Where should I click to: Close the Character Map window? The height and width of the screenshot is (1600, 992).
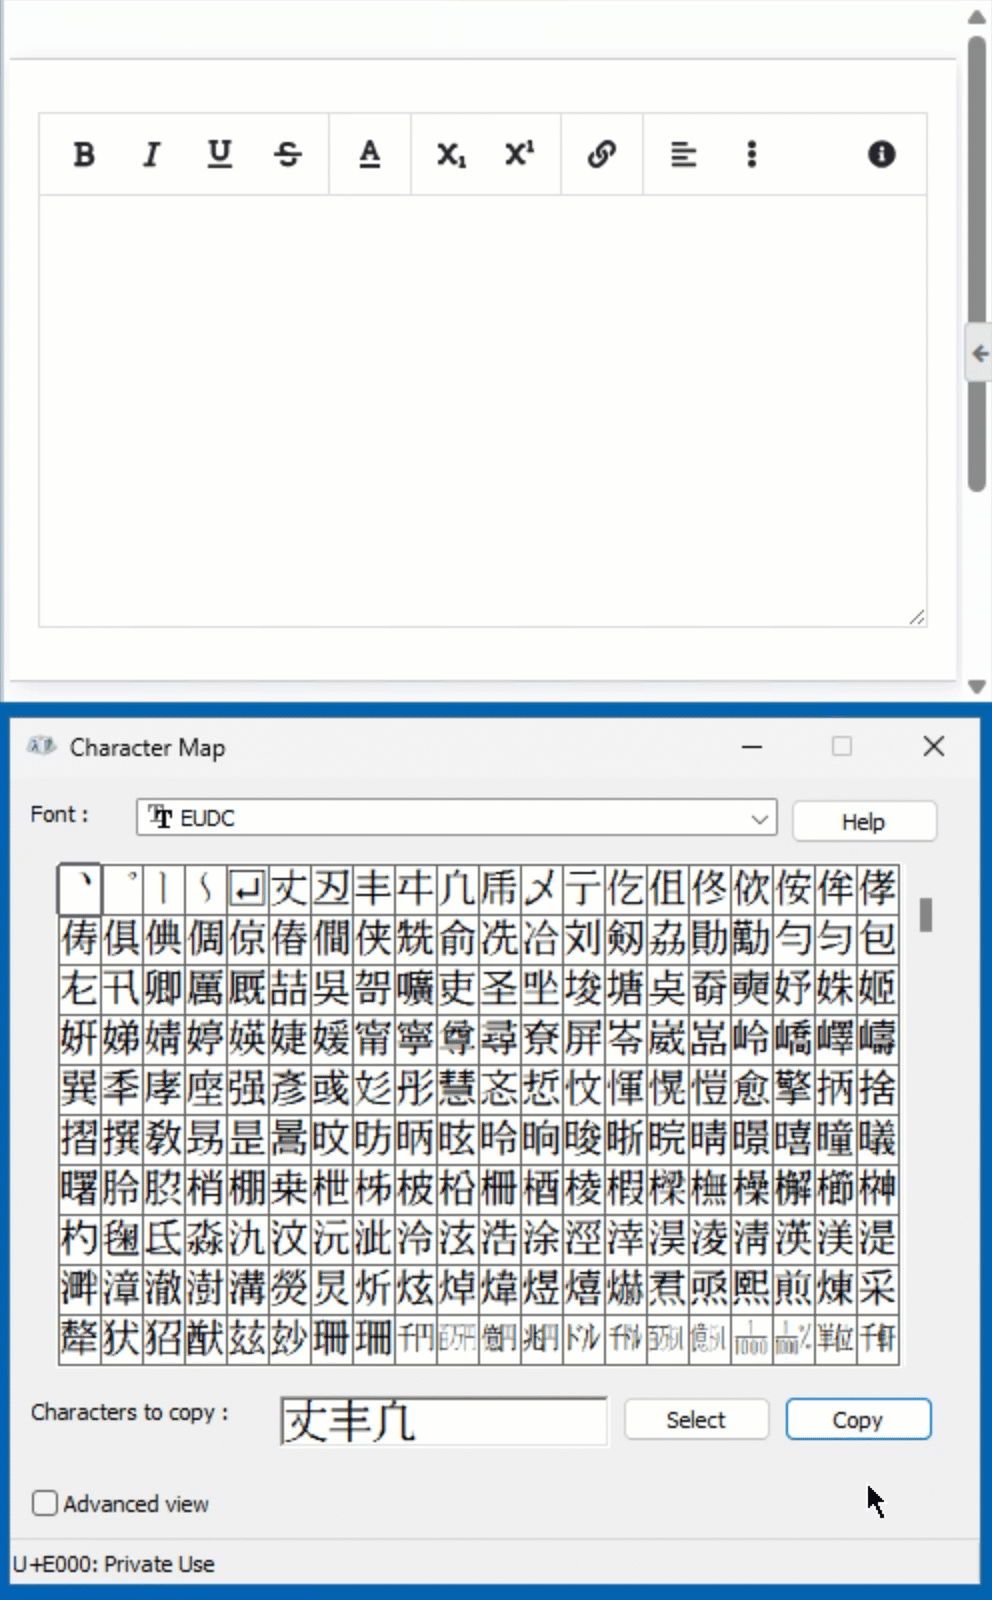[934, 746]
